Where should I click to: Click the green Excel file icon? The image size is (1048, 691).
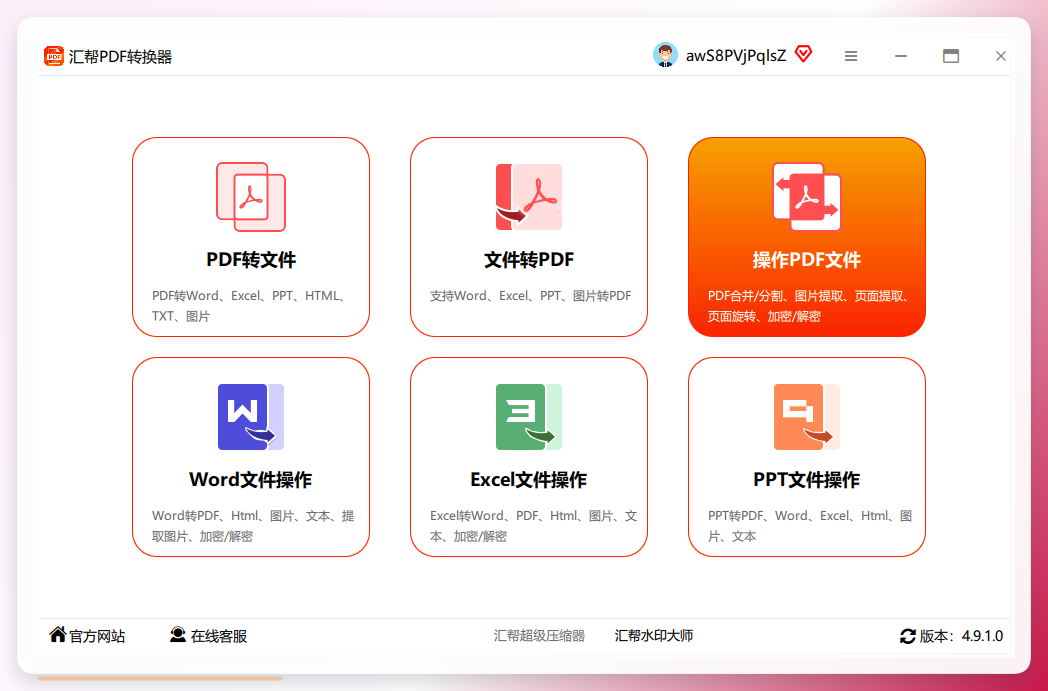[x=529, y=417]
